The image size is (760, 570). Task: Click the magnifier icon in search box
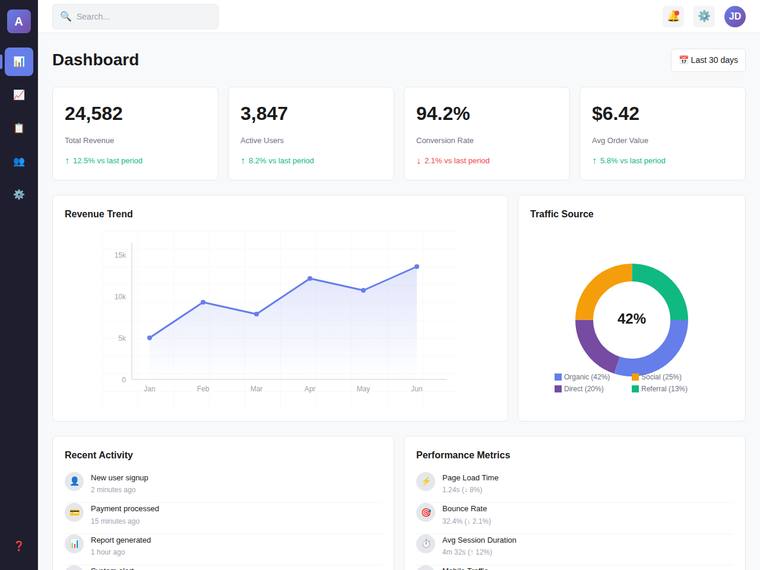click(65, 16)
